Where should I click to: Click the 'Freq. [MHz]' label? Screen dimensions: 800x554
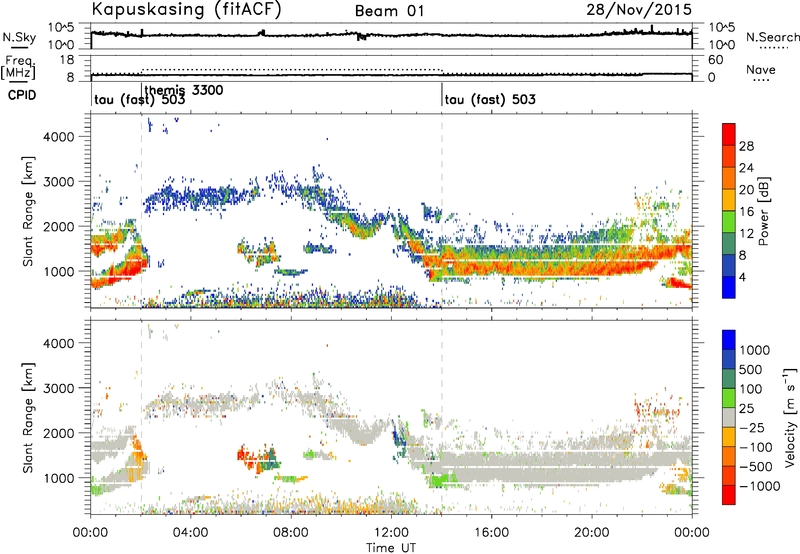click(x=18, y=67)
